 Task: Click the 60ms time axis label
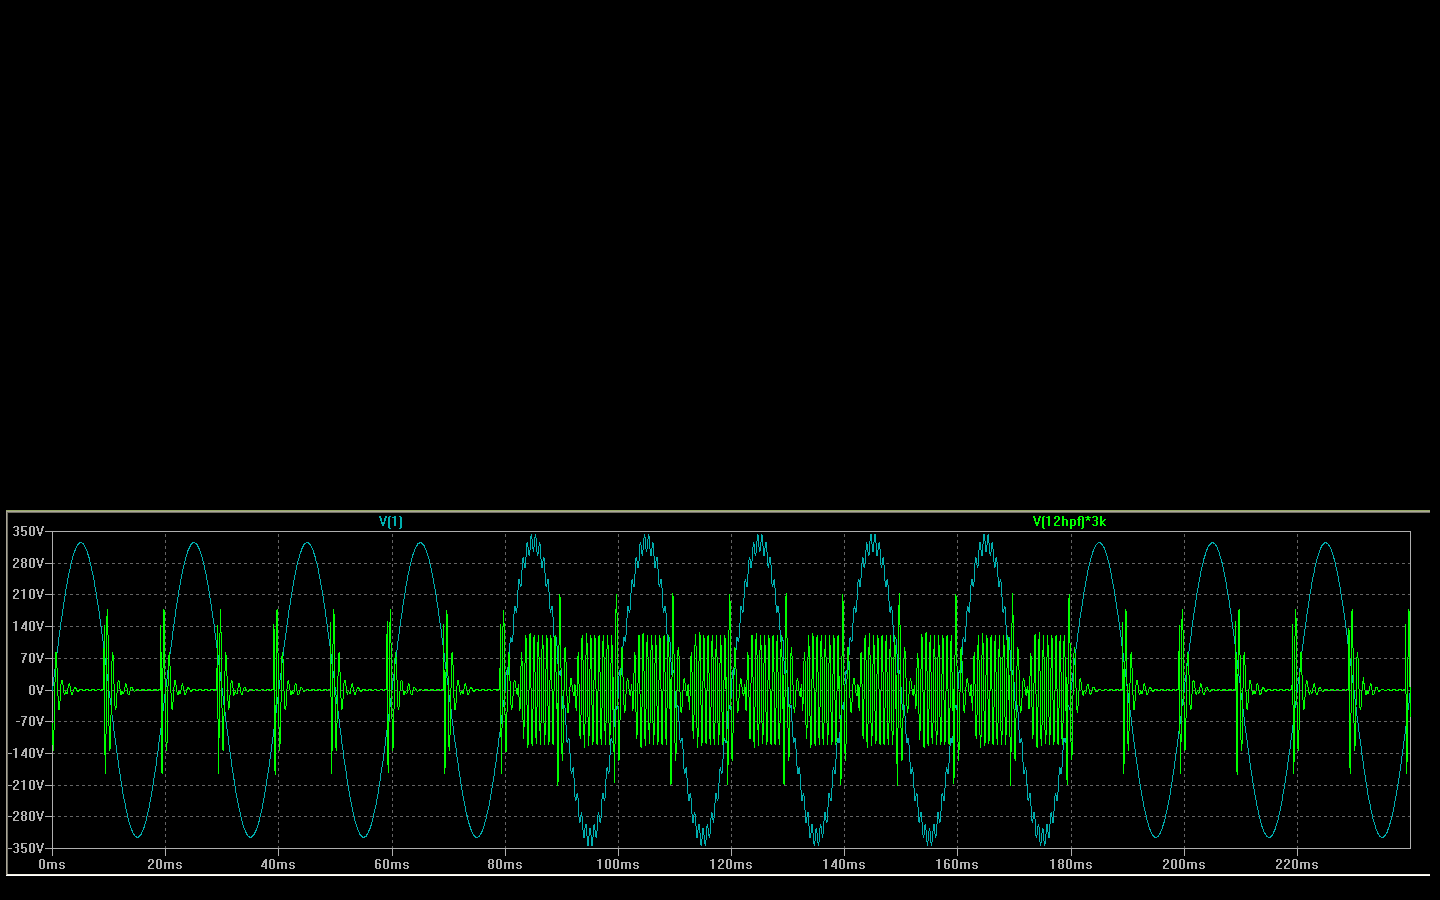coord(392,865)
